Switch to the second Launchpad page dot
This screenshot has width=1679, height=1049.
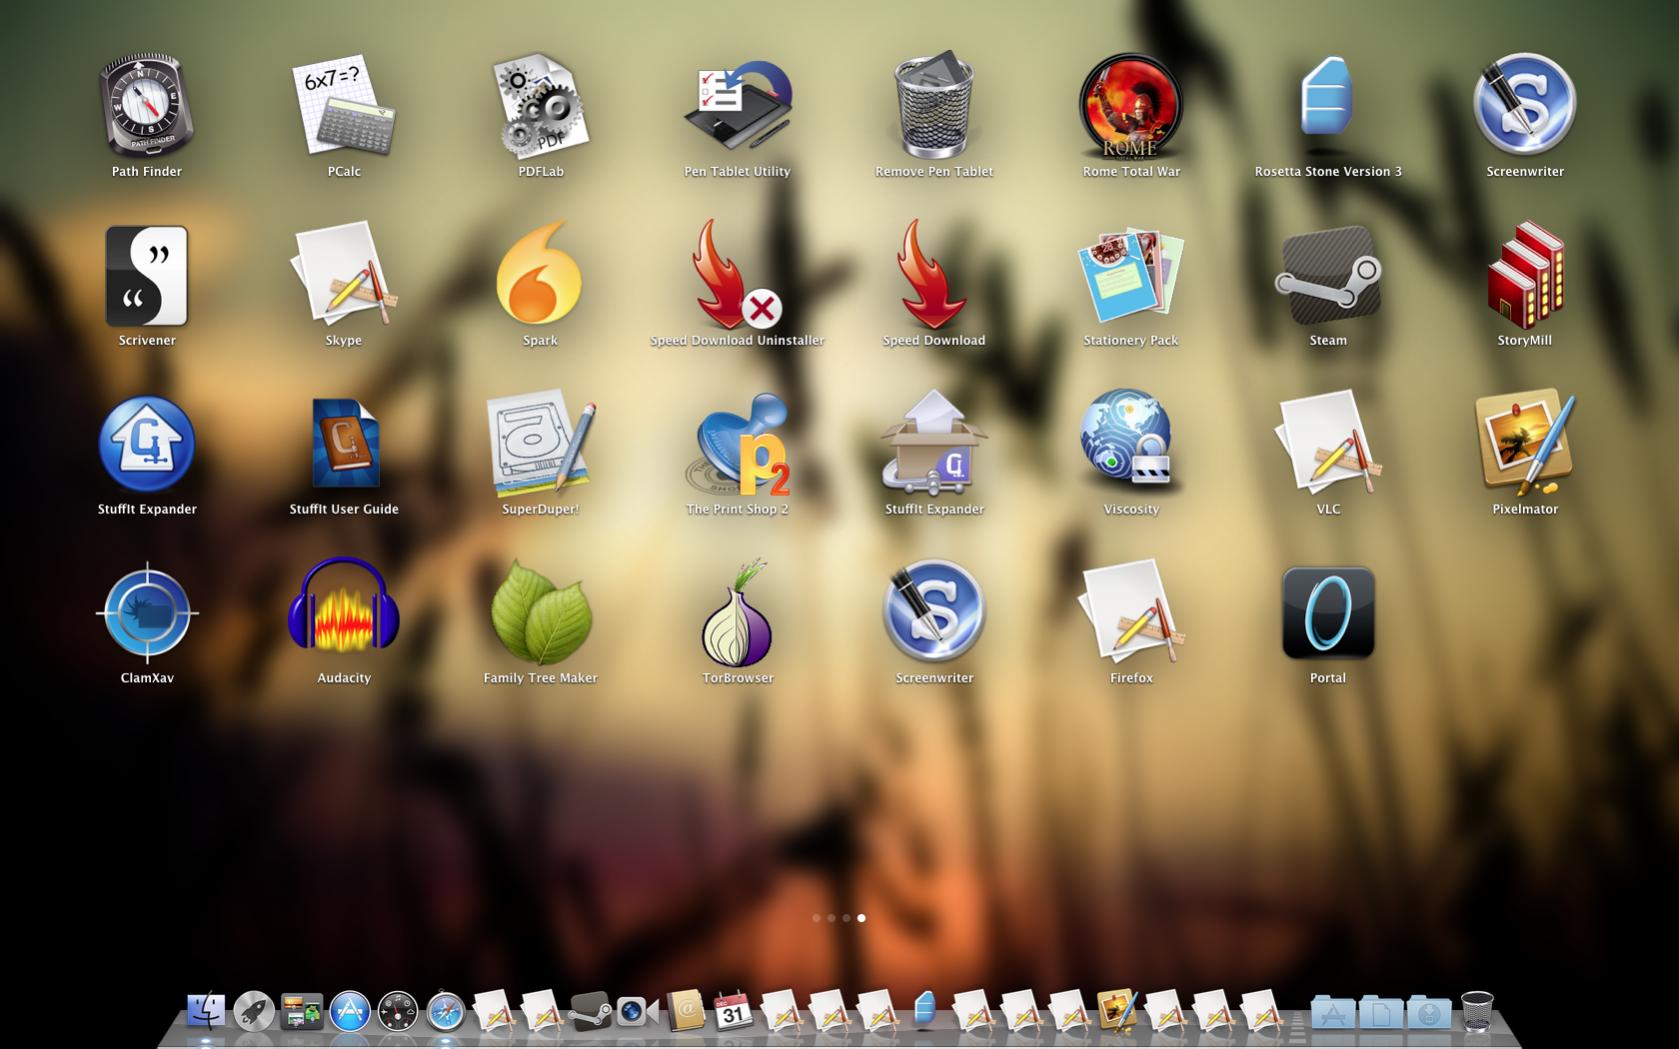[831, 918]
